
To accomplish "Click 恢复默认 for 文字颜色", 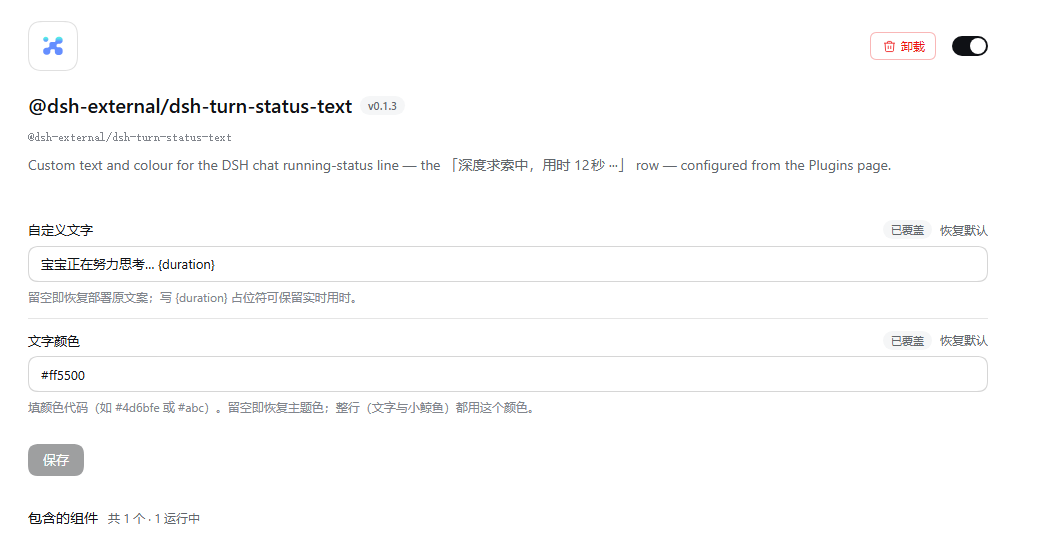I will pos(963,341).
